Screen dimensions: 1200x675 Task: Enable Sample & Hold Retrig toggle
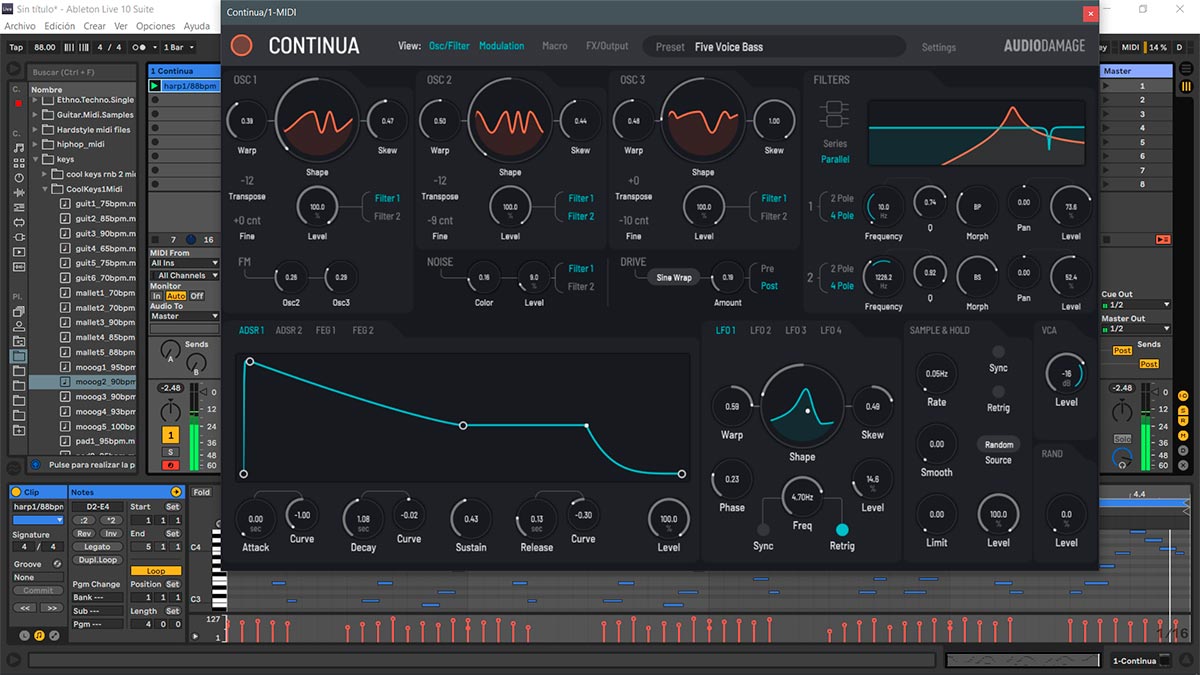point(998,392)
